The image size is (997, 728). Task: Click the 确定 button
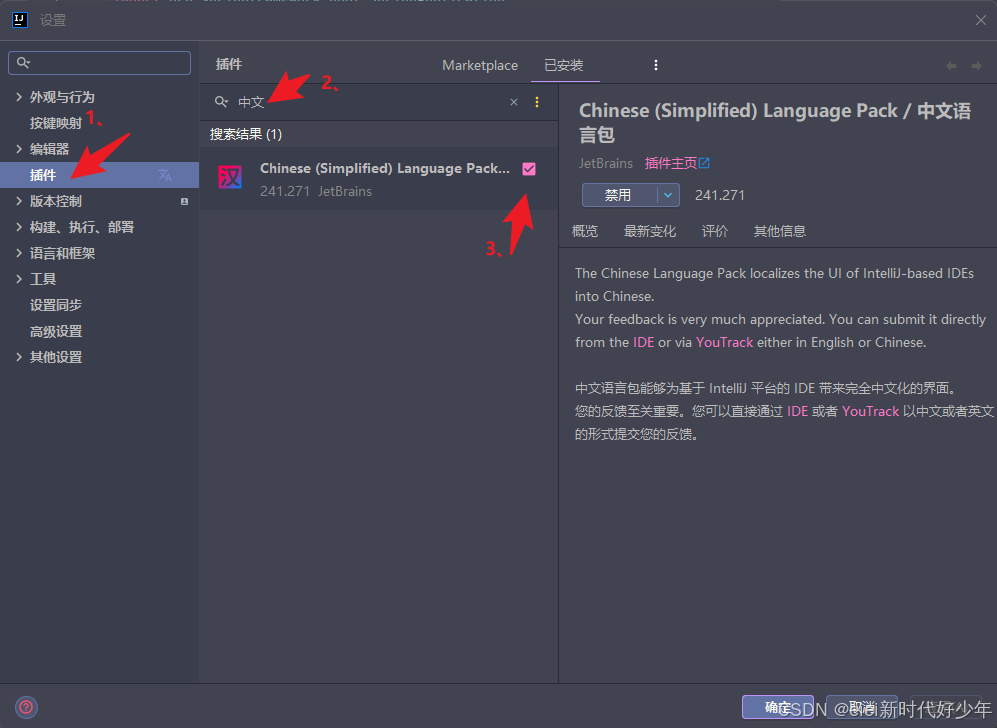(778, 707)
